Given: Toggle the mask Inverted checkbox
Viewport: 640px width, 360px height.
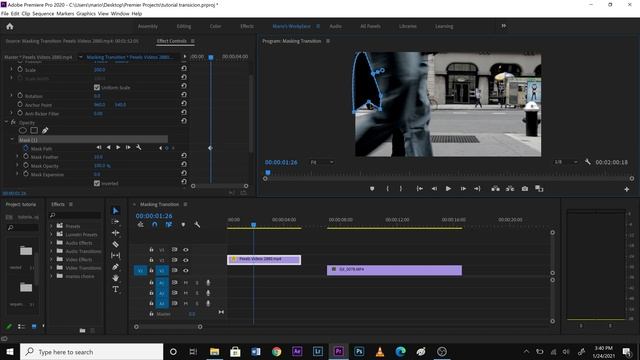Looking at the screenshot, I should (x=97, y=183).
